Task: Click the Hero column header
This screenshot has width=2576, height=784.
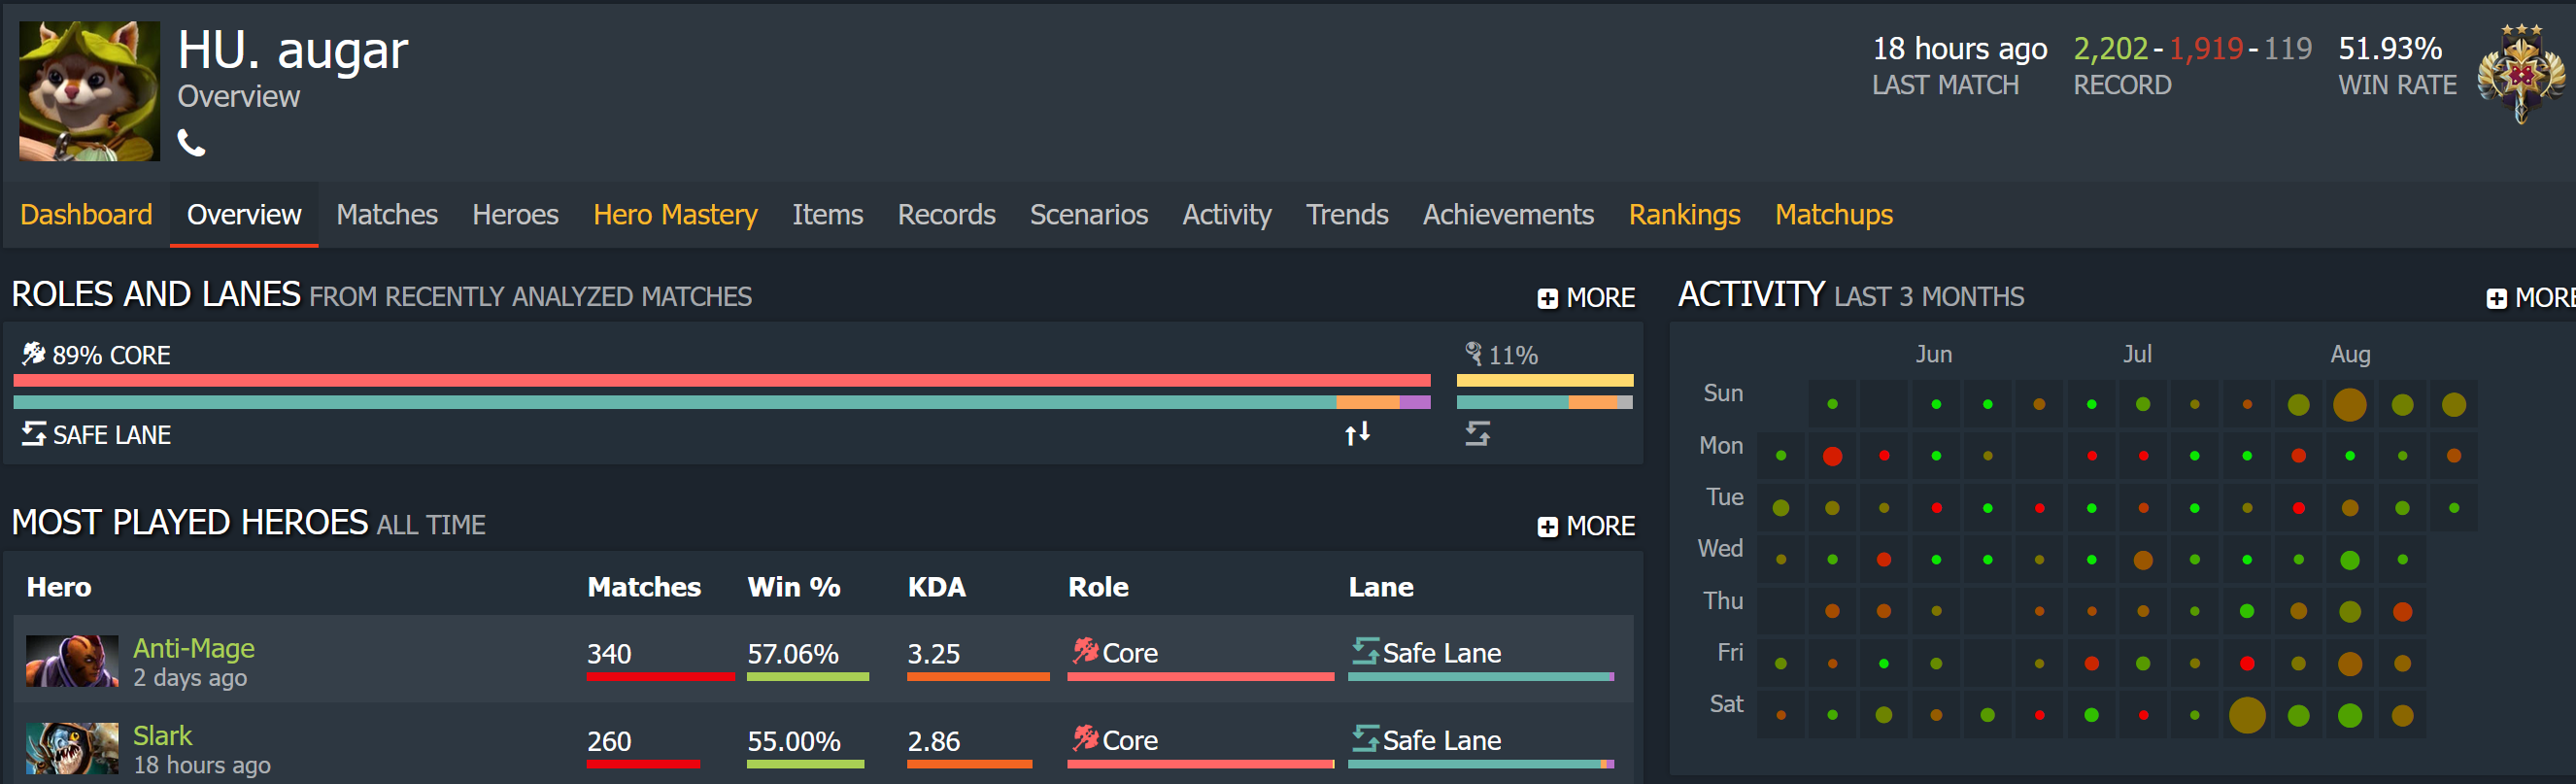Action: 59,587
